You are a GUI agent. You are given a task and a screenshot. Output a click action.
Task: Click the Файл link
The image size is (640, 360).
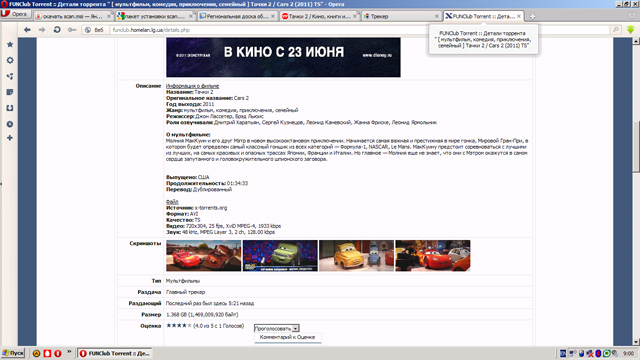[x=172, y=202]
